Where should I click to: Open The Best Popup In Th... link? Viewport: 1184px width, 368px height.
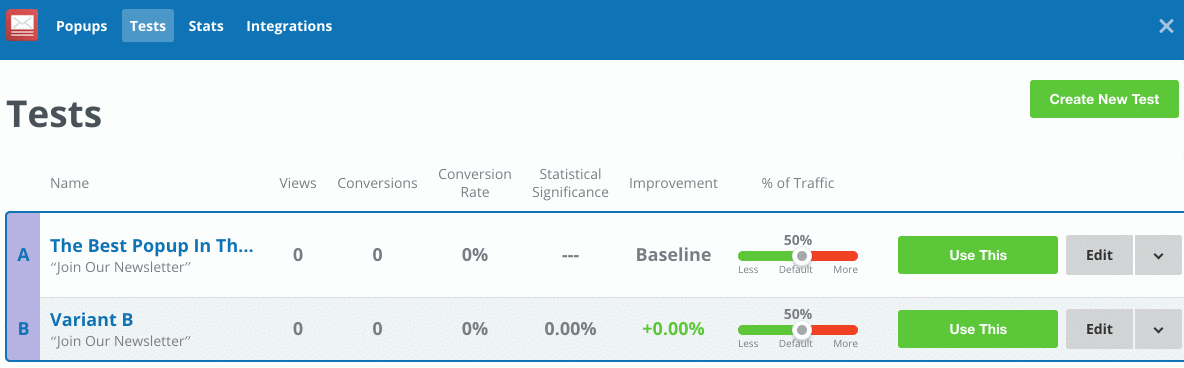pyautogui.click(x=152, y=246)
